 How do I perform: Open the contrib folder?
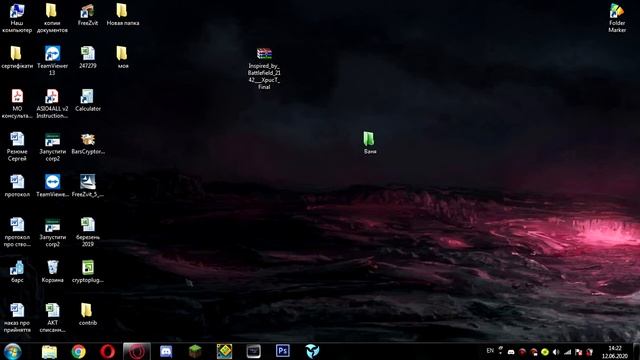87,314
